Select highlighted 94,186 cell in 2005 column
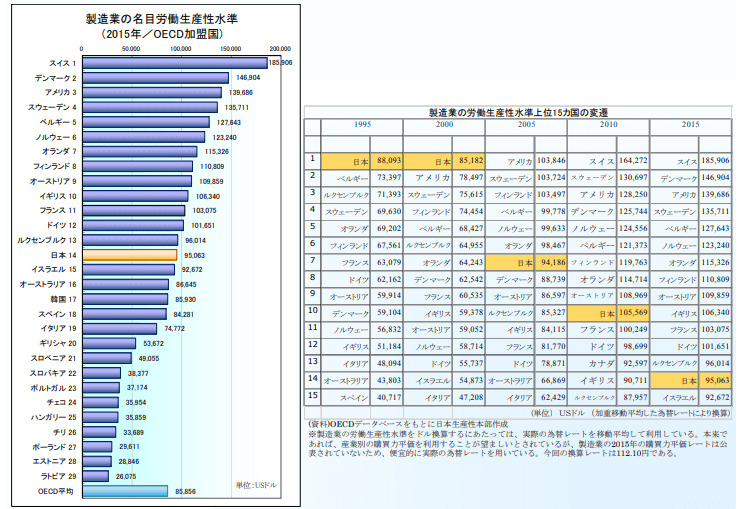Viewport: 743px width, 509px height. [552, 263]
